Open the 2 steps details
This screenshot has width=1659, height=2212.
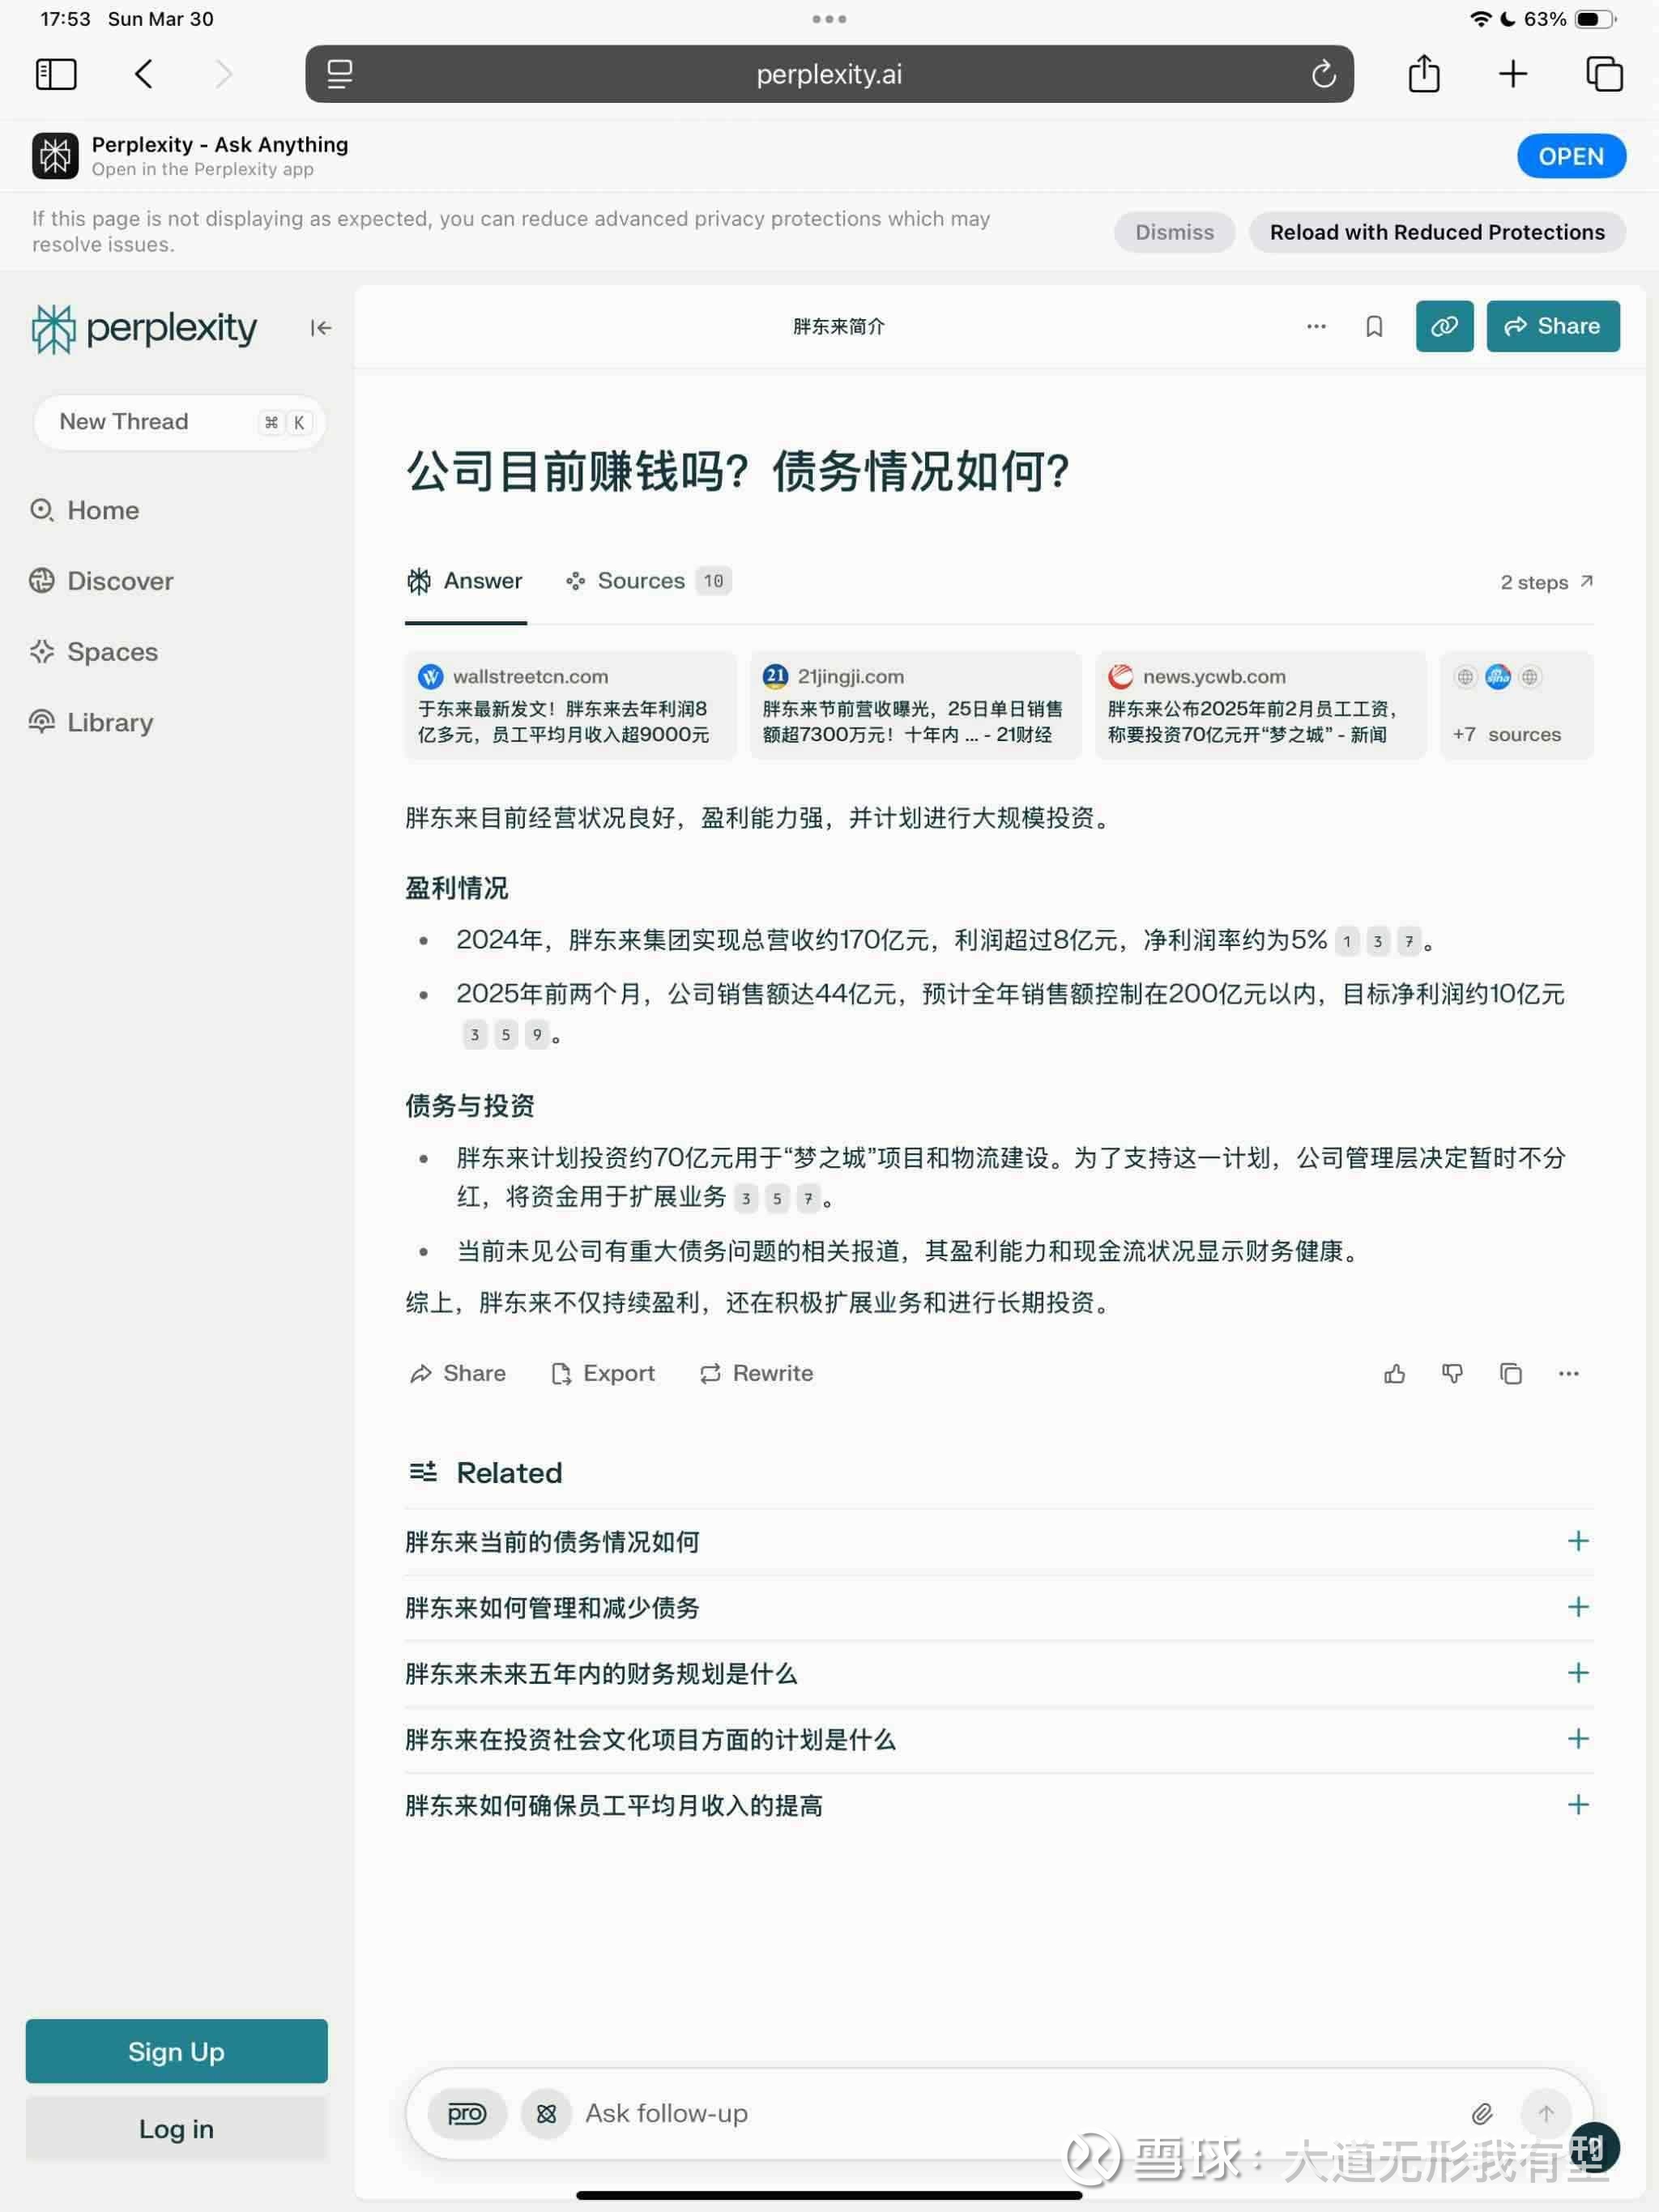coord(1546,582)
